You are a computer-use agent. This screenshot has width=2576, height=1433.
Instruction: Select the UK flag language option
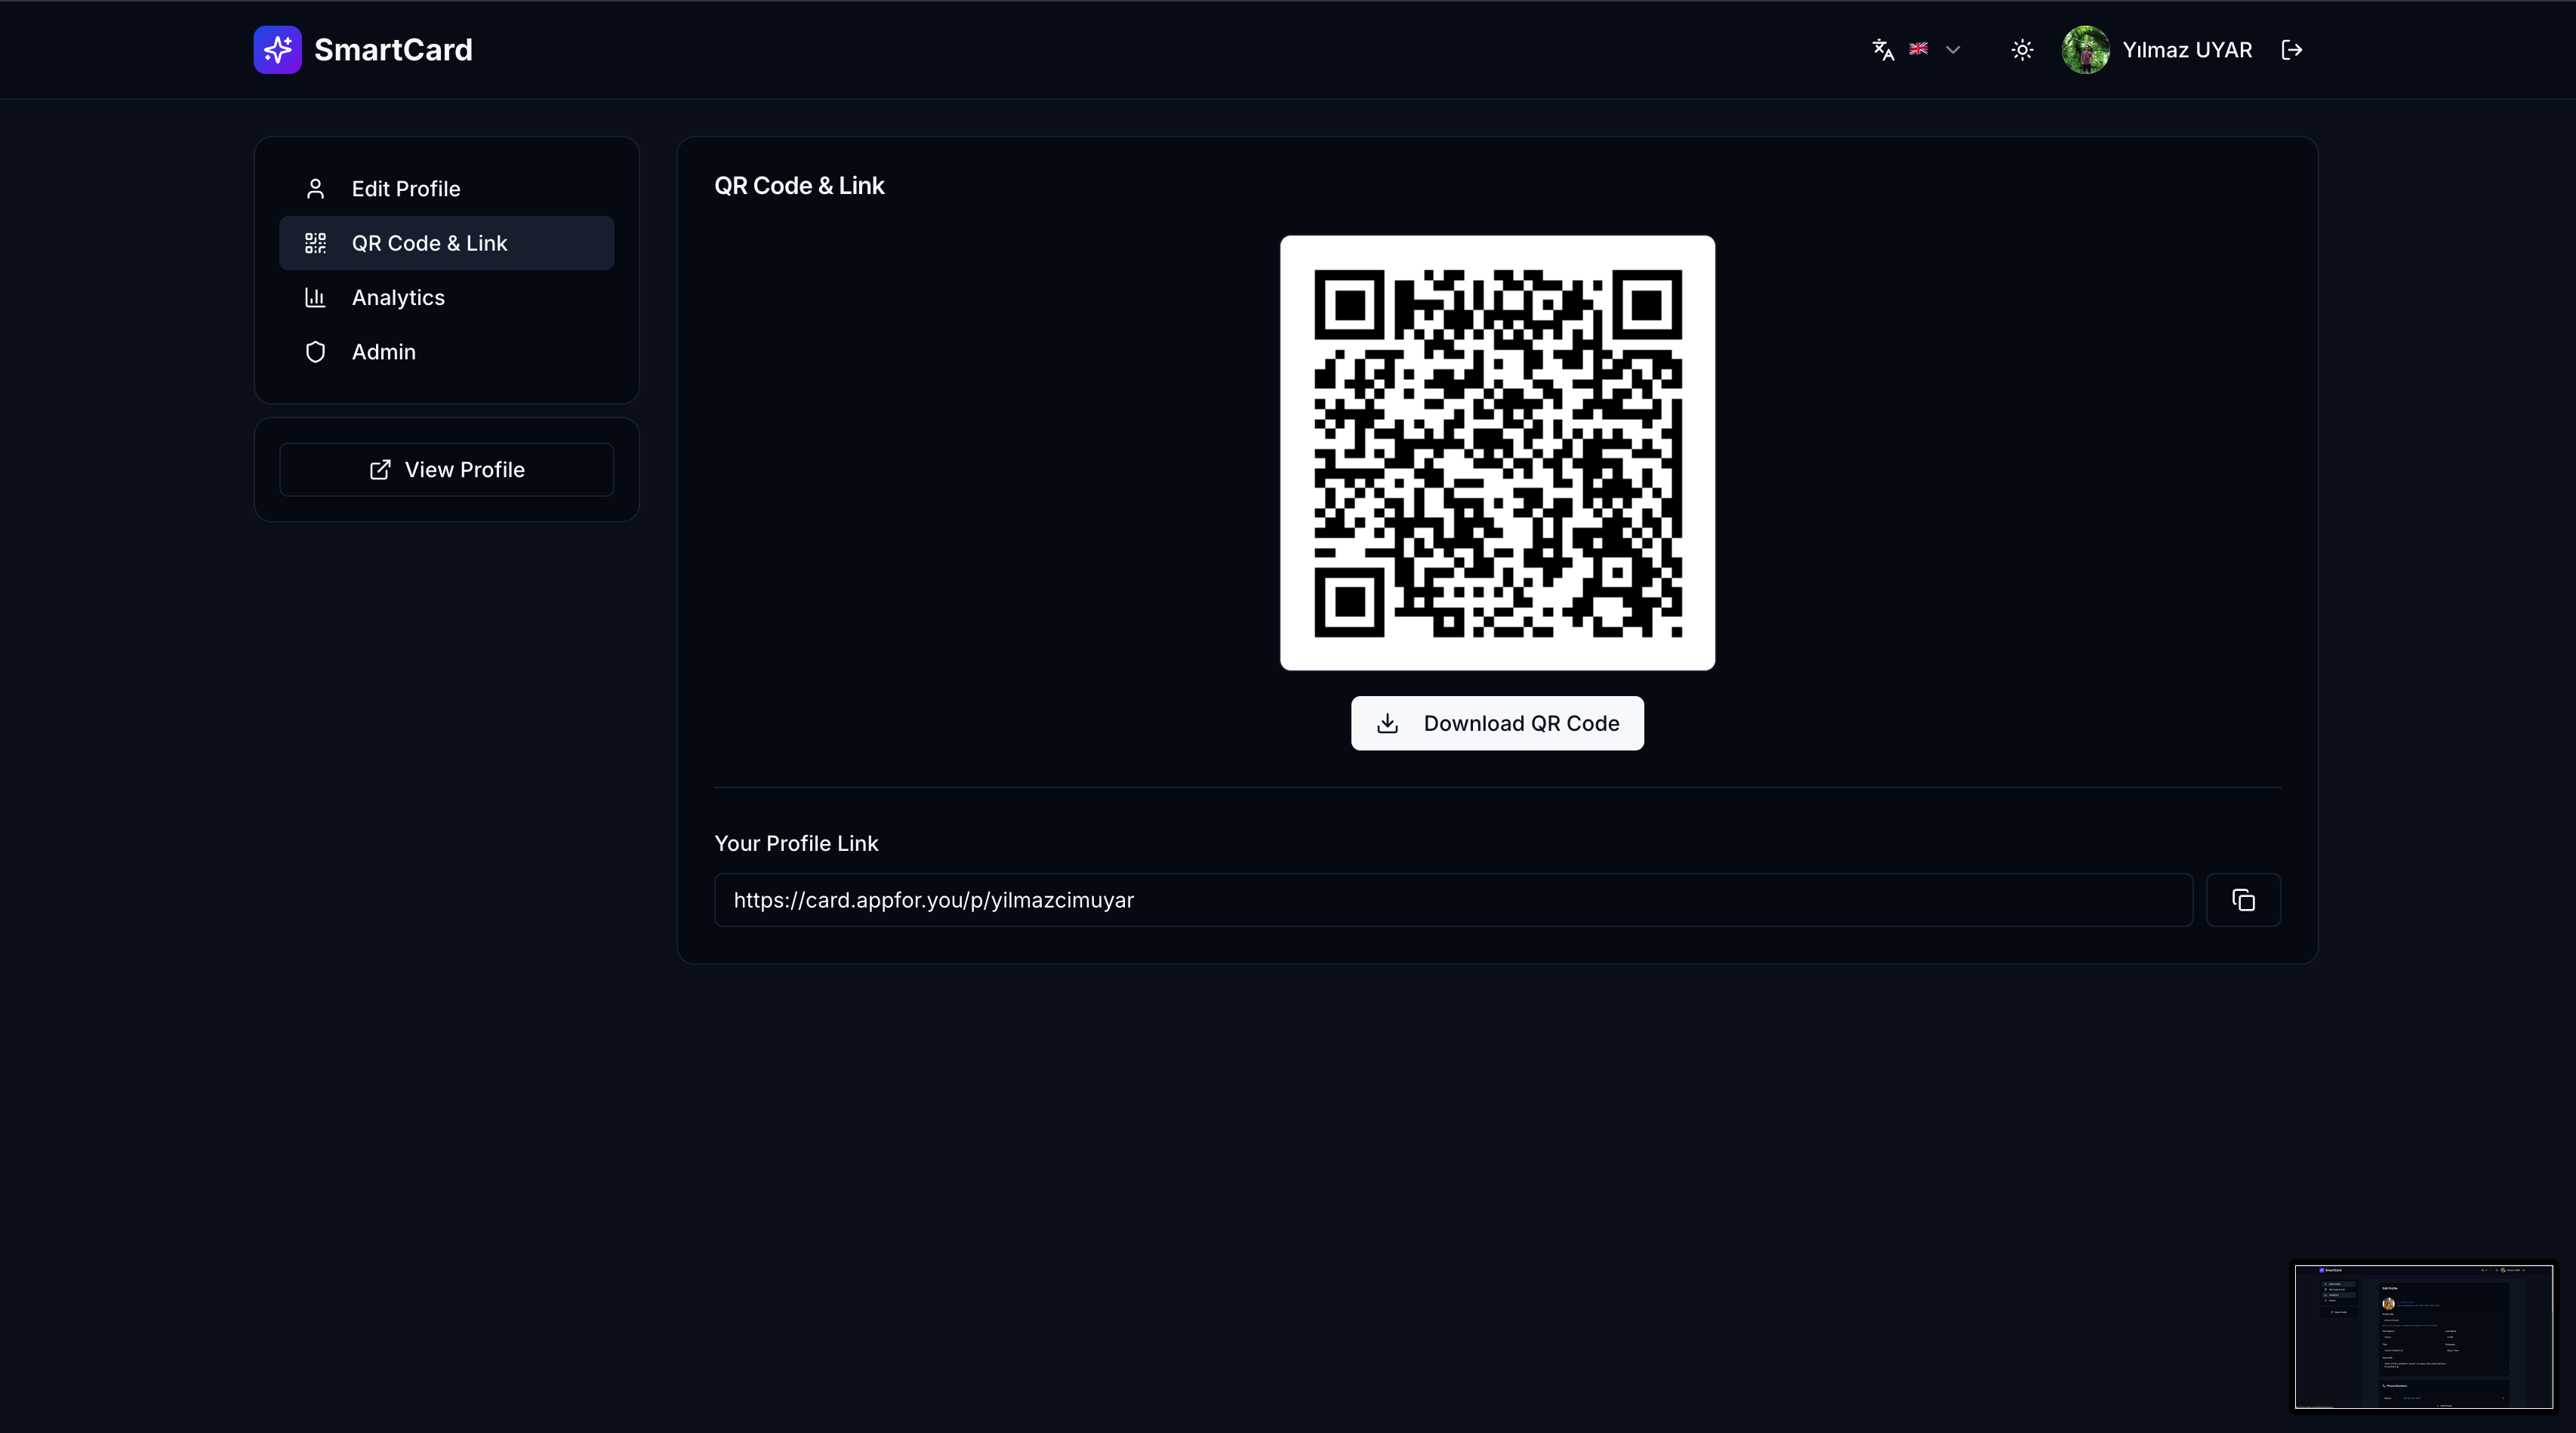coord(1918,49)
